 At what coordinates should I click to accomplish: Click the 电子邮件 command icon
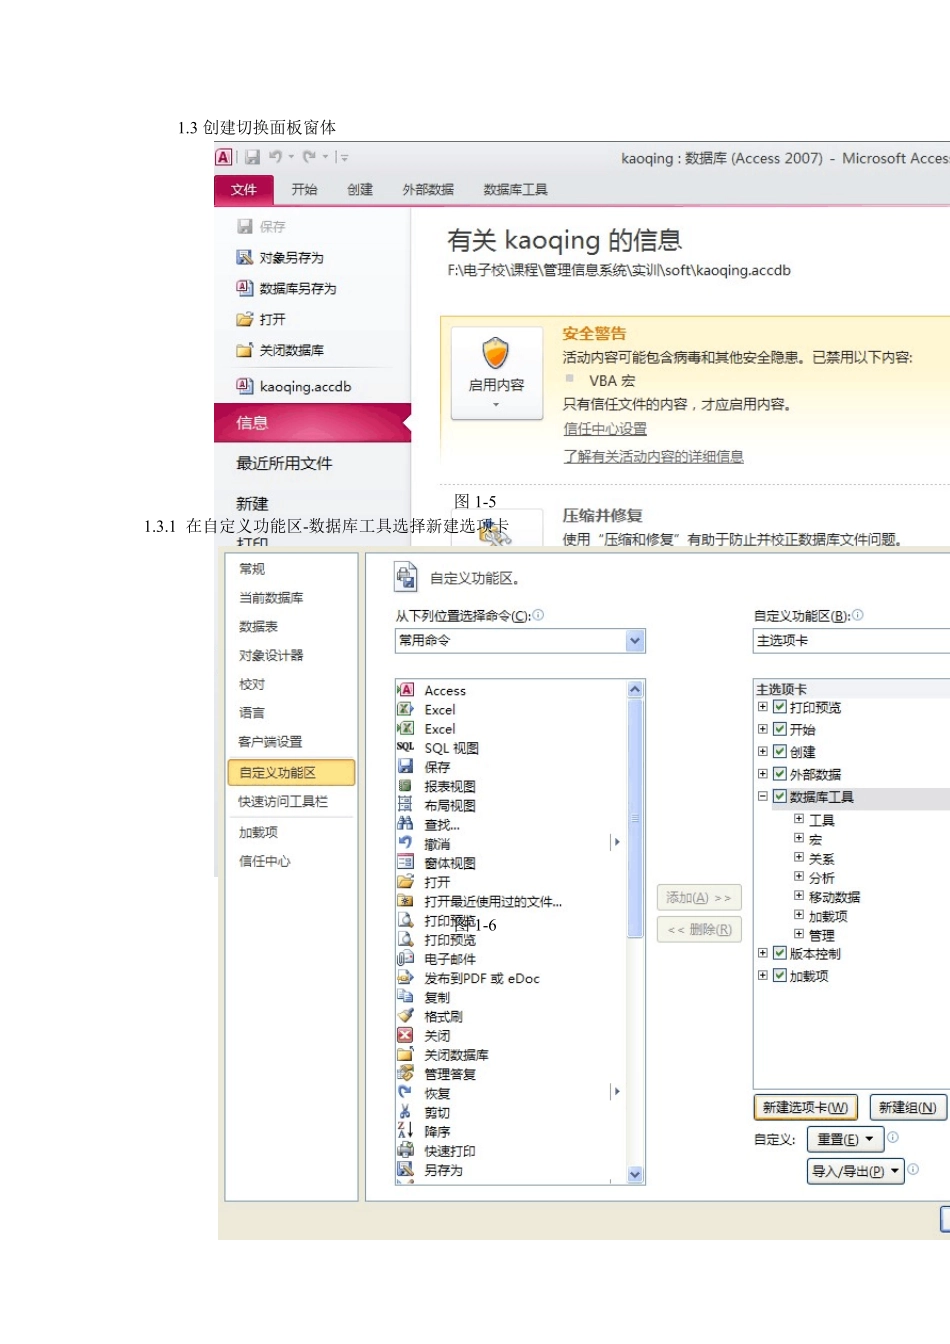pos(405,958)
